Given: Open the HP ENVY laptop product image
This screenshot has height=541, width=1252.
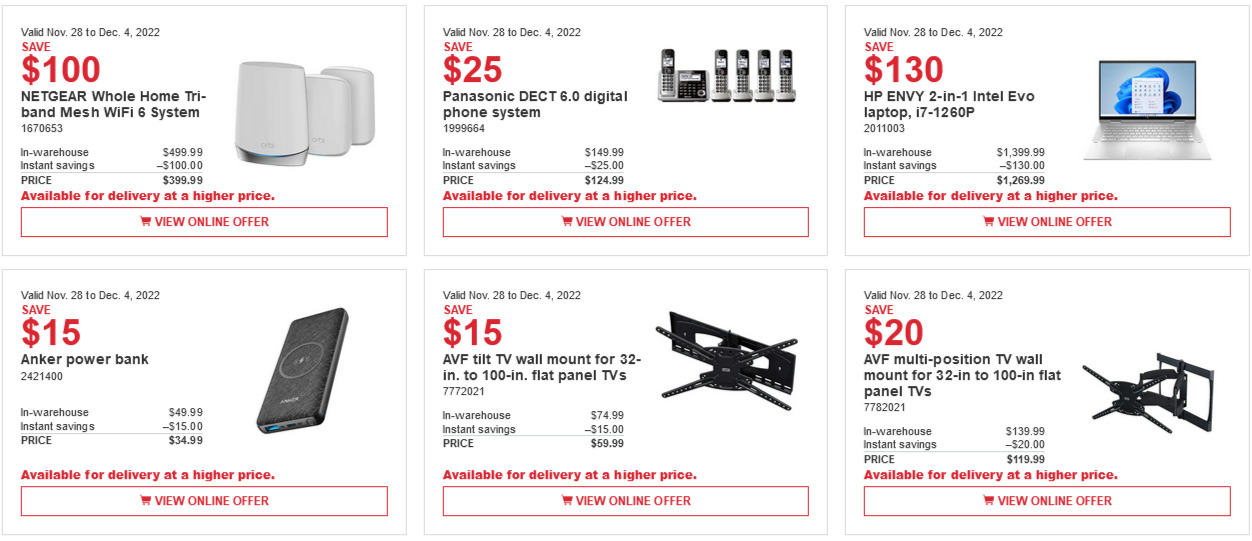Looking at the screenshot, I should coord(1147,110).
